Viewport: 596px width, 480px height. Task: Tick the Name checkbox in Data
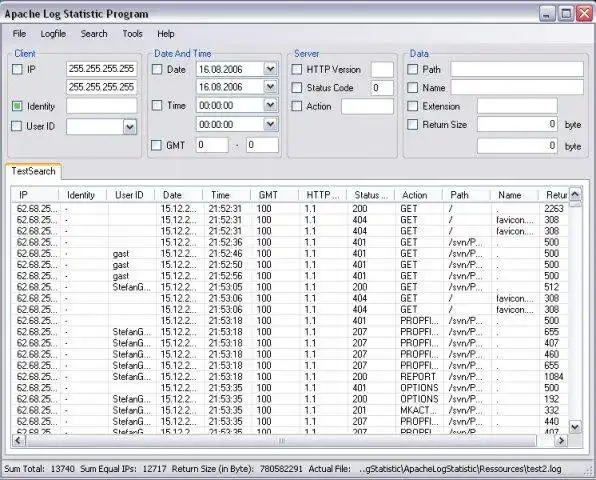412,87
